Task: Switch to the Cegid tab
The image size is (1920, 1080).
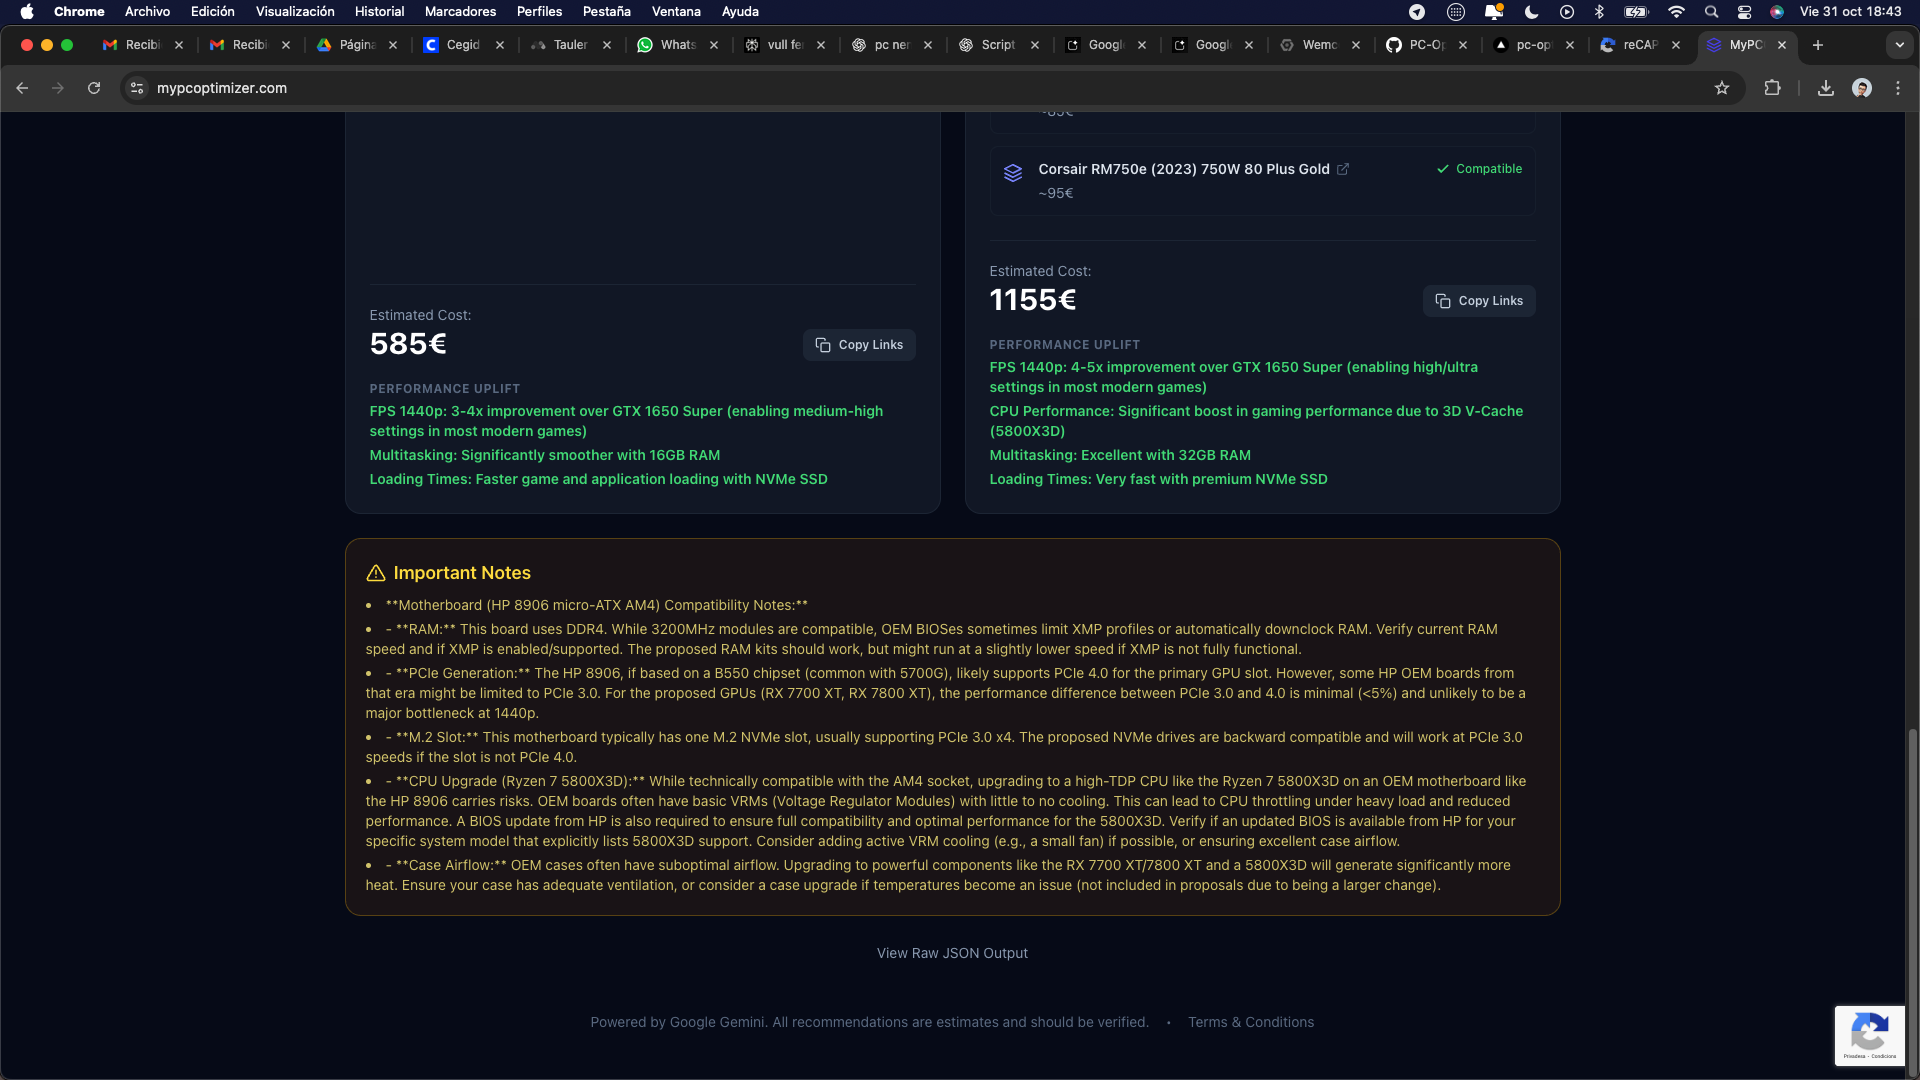Action: coord(464,45)
